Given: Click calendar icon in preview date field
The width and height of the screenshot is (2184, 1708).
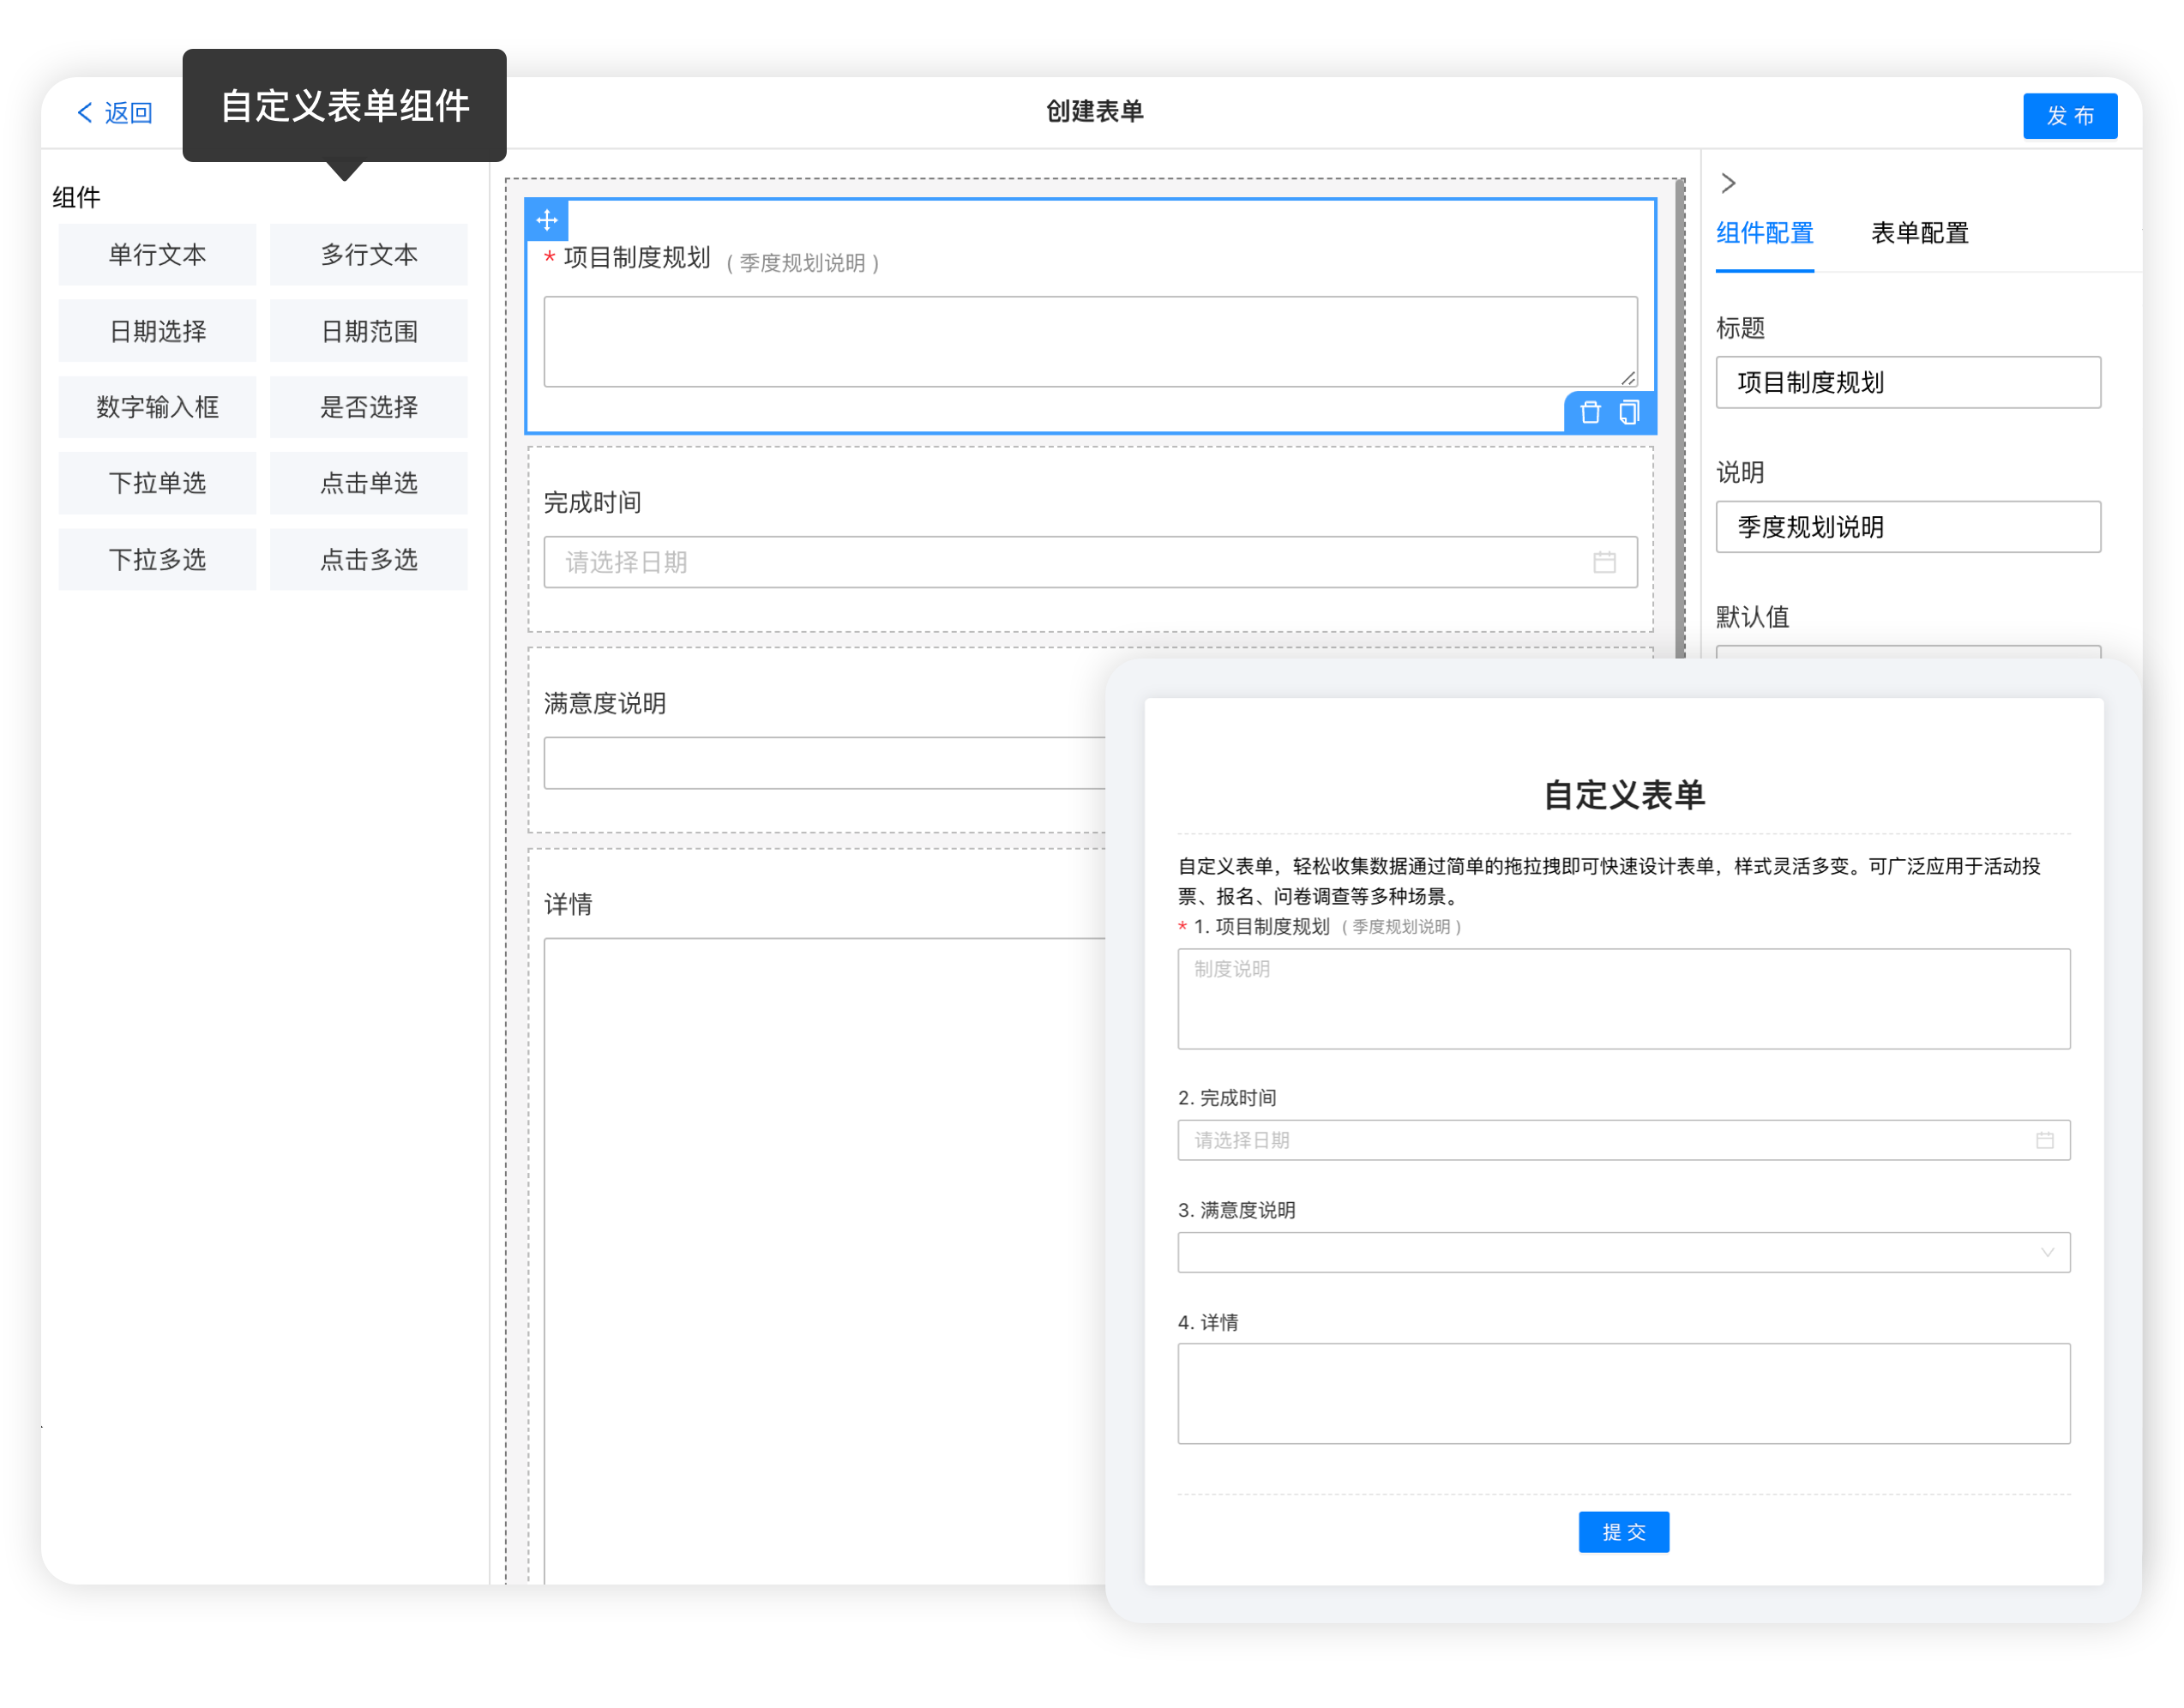Looking at the screenshot, I should (2045, 1140).
